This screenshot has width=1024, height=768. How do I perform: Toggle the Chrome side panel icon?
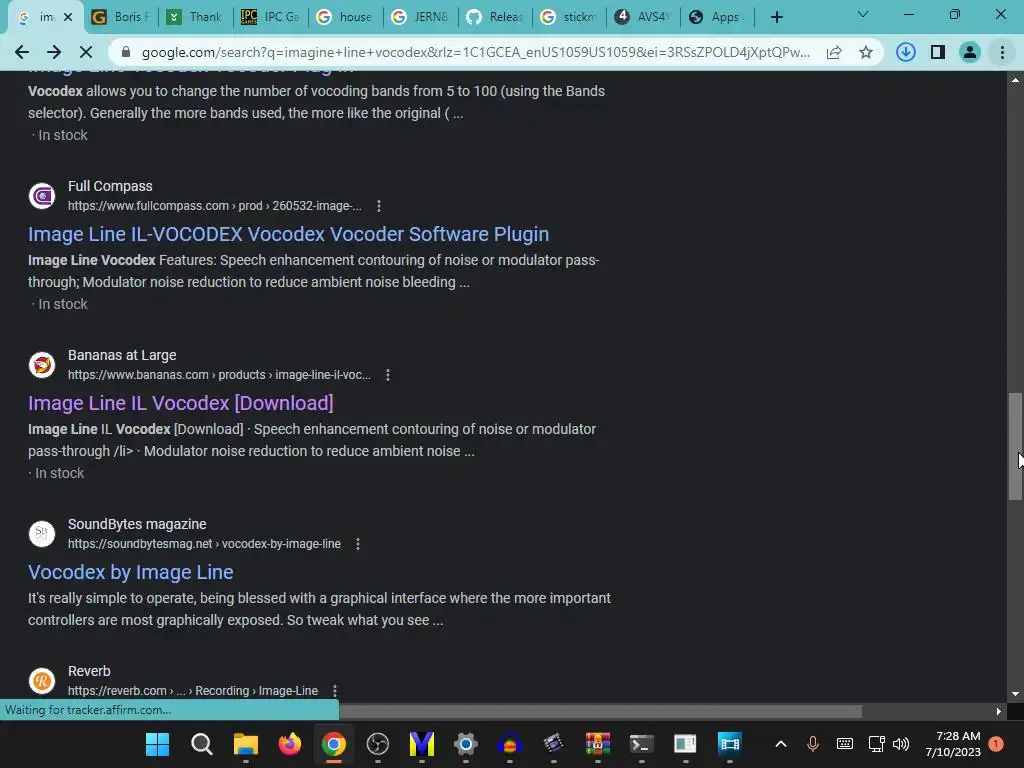[x=938, y=52]
